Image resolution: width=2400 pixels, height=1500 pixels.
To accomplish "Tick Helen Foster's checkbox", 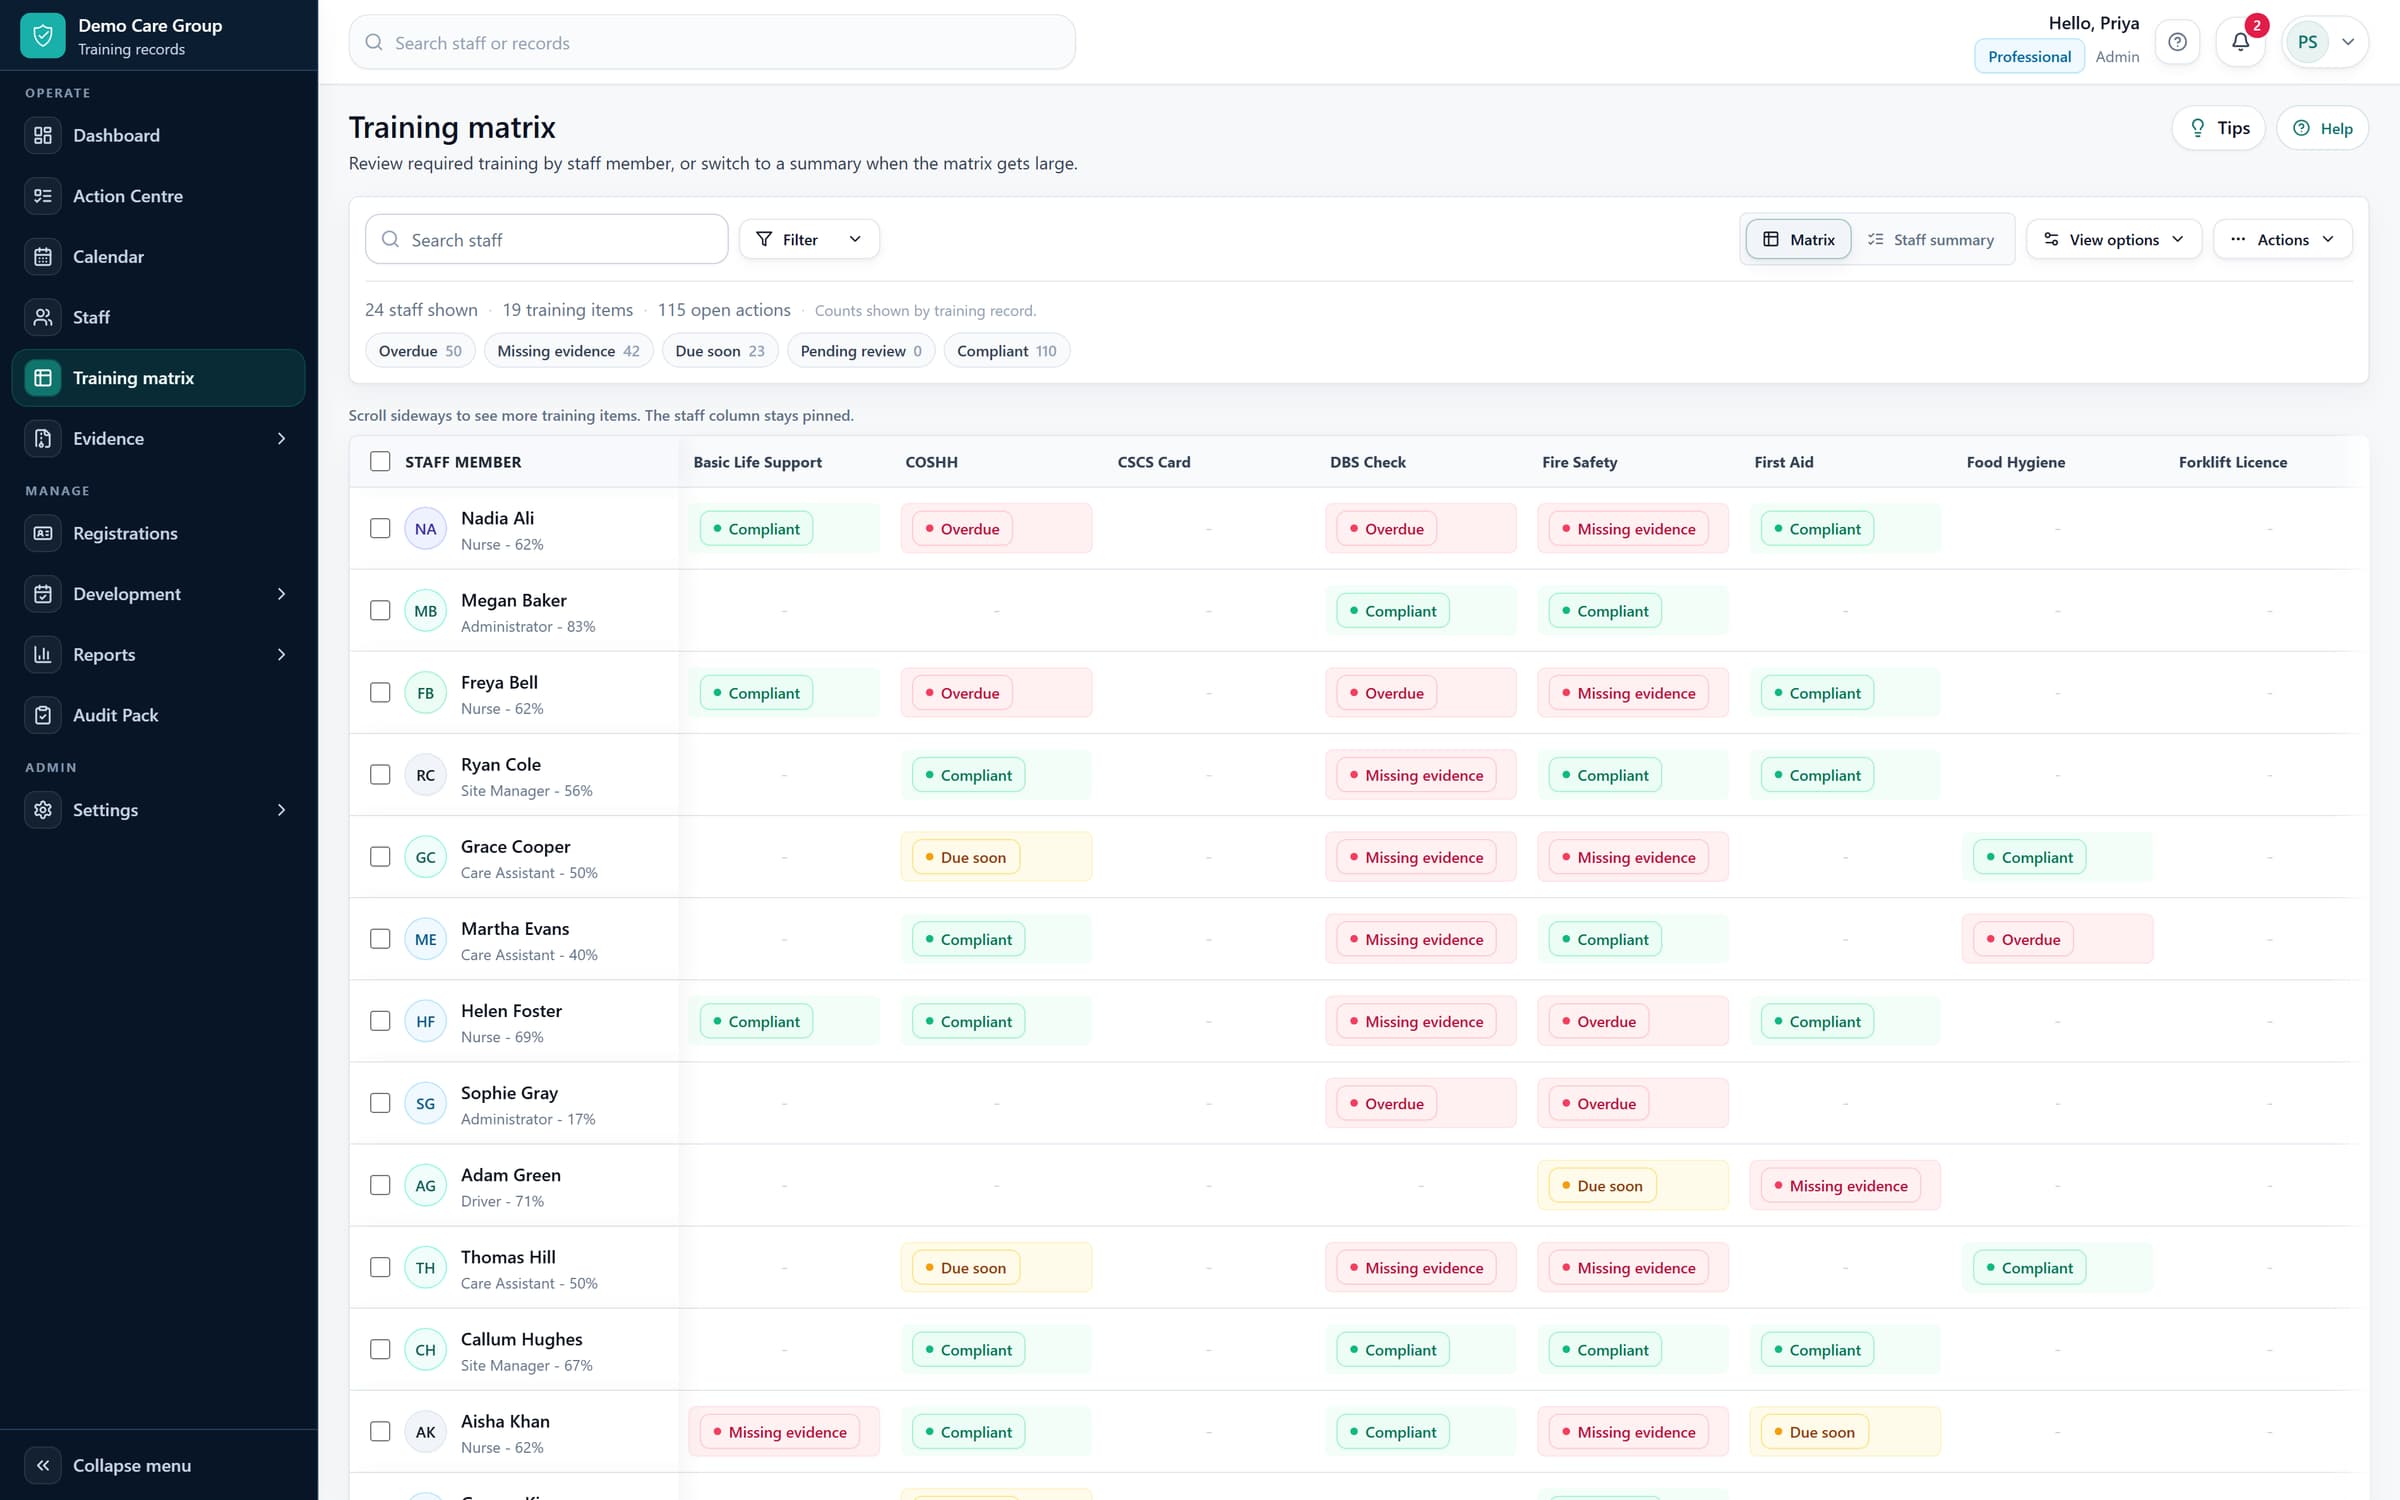I will pos(380,1021).
